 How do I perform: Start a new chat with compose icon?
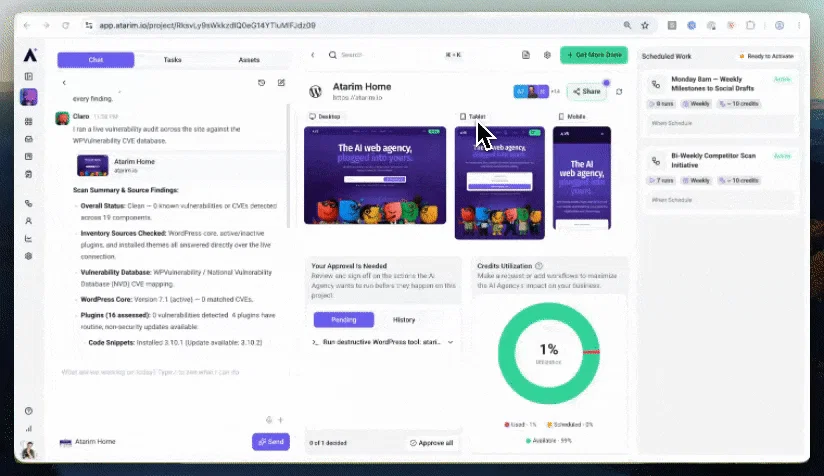(x=282, y=82)
